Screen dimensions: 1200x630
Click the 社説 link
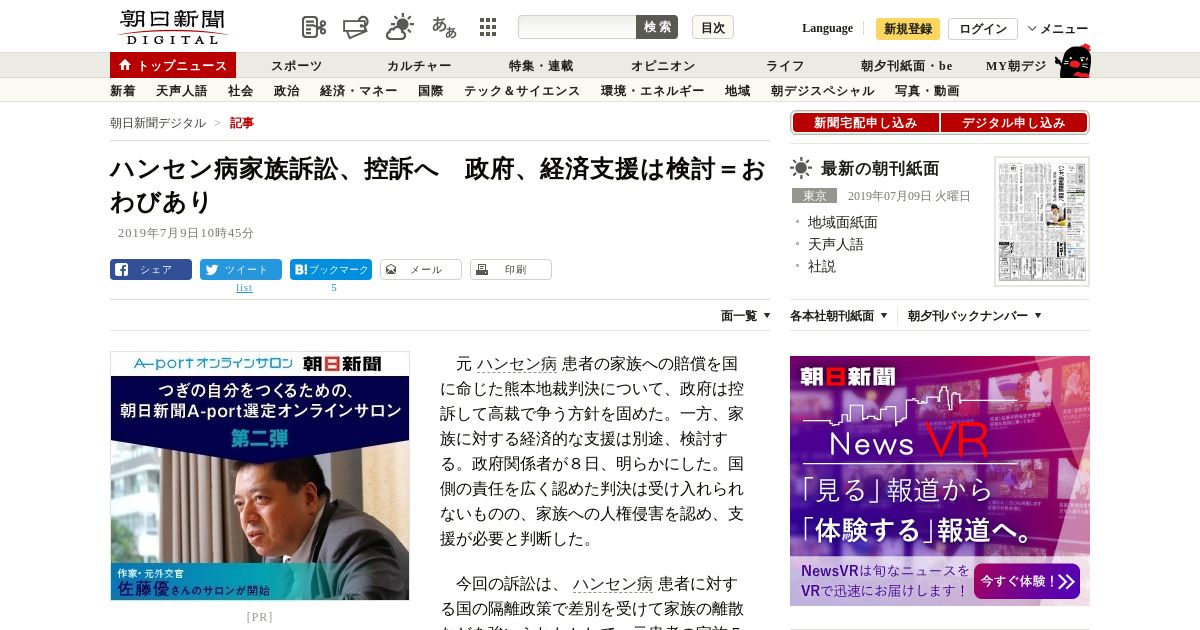click(822, 266)
